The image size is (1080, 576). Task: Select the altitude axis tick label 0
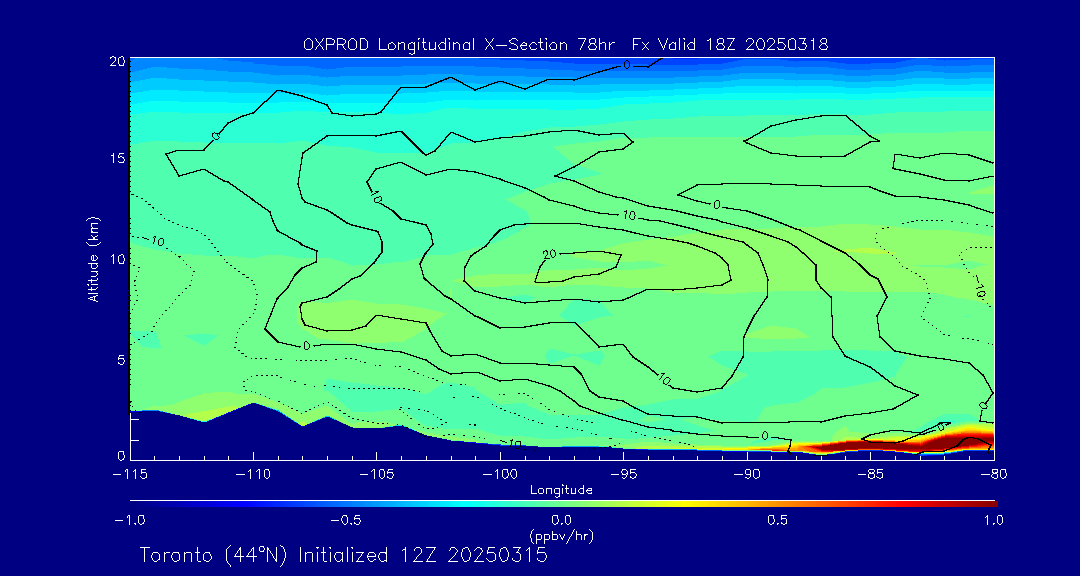120,455
